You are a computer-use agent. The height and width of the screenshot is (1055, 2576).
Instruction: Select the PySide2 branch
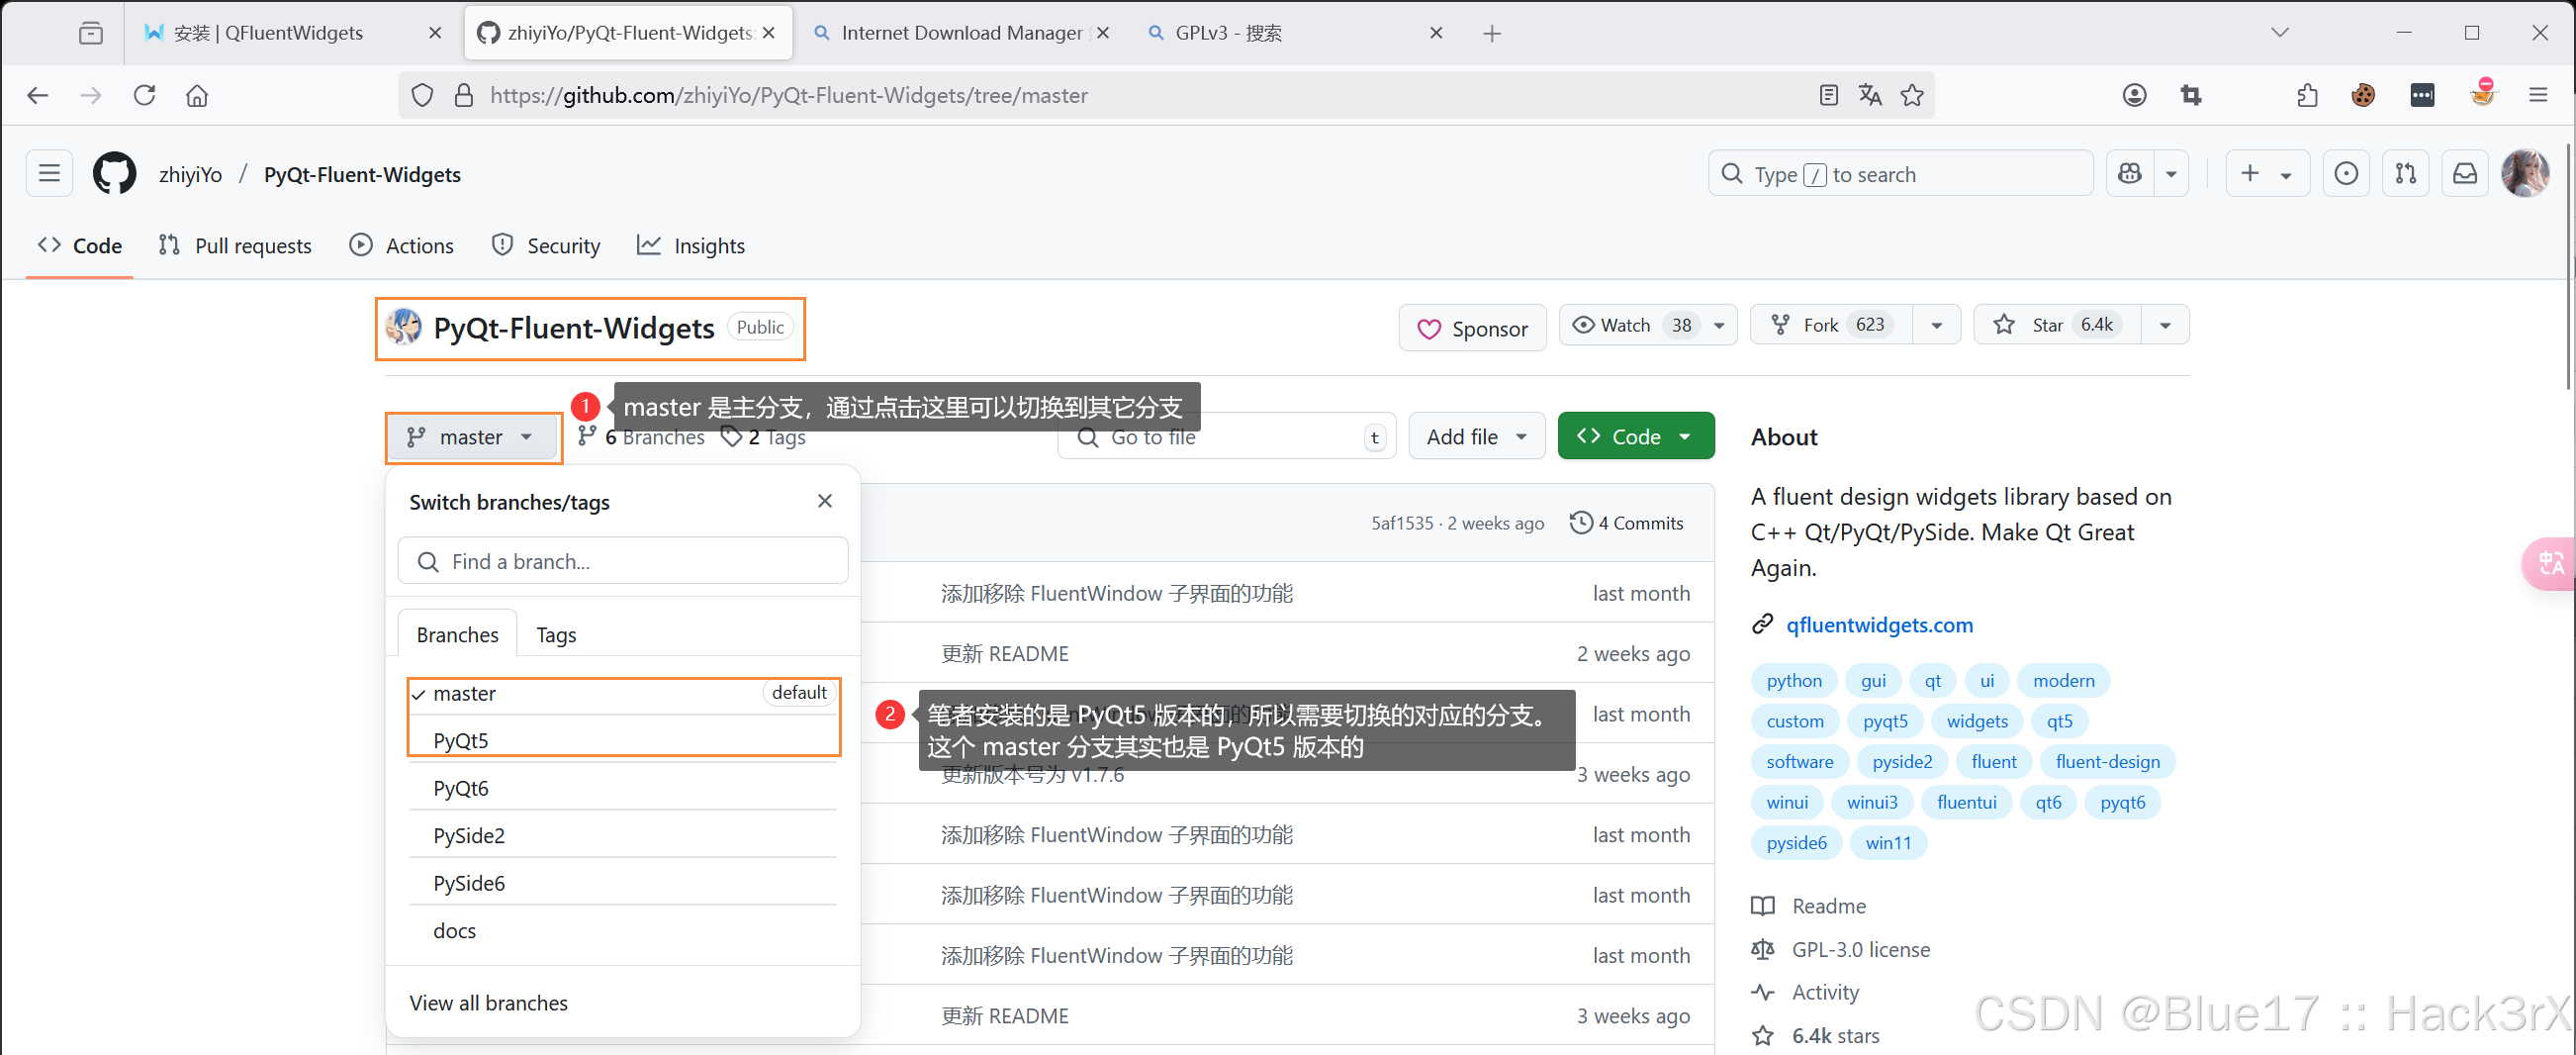[x=622, y=835]
